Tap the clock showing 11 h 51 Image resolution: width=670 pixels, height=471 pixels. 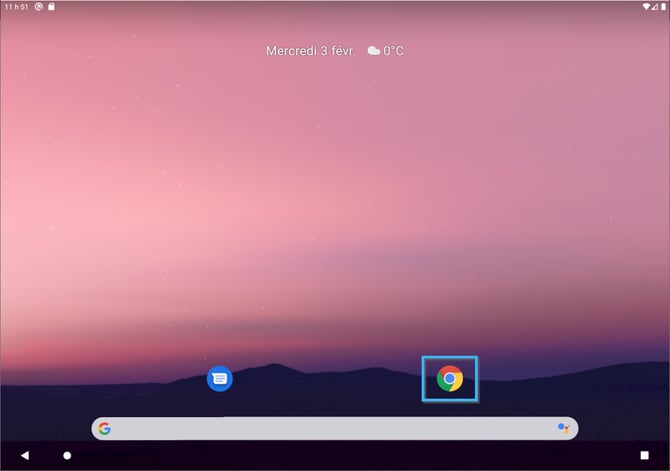pos(16,7)
